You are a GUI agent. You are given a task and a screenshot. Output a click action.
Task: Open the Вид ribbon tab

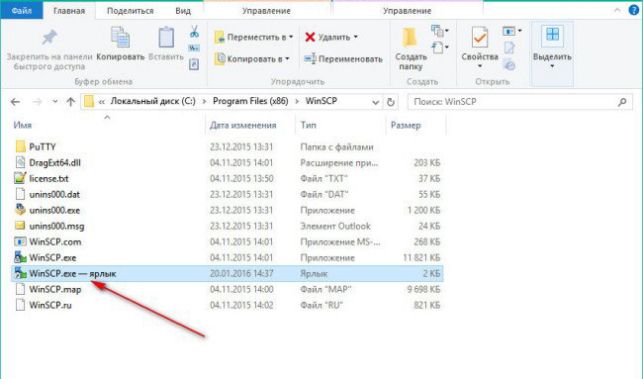(x=183, y=11)
